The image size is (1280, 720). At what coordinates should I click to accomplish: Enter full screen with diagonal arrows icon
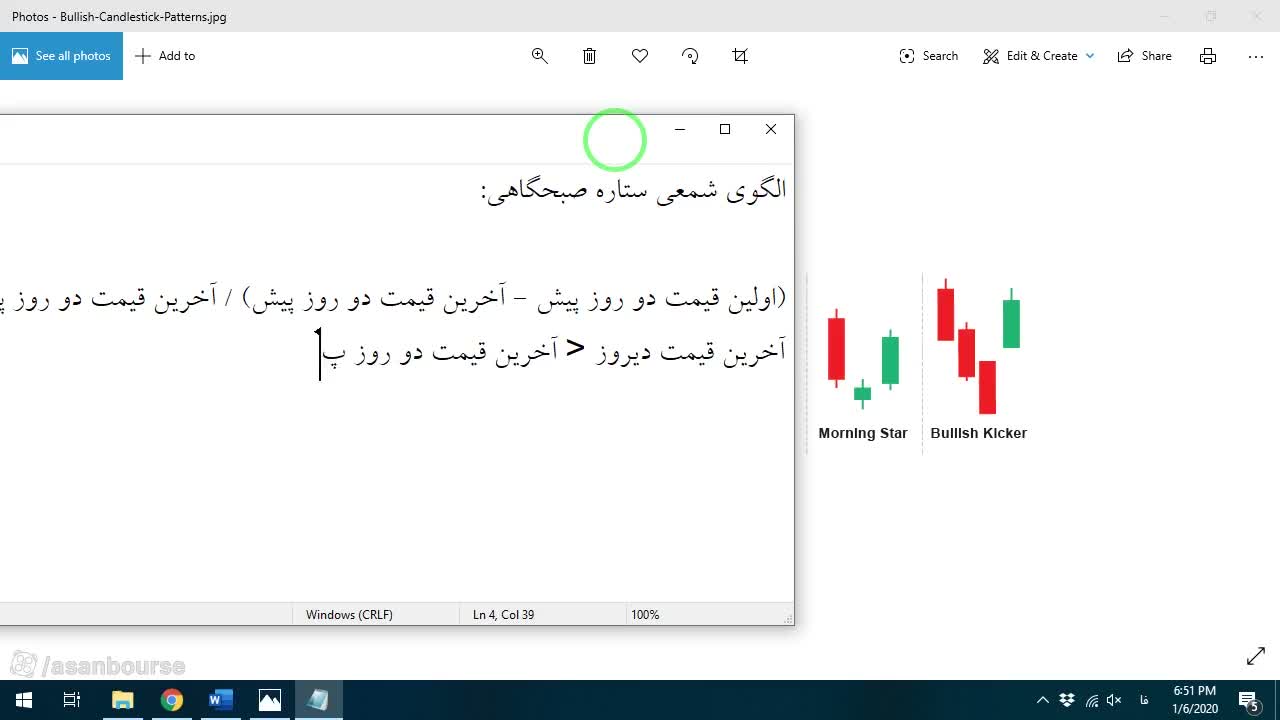click(1256, 656)
